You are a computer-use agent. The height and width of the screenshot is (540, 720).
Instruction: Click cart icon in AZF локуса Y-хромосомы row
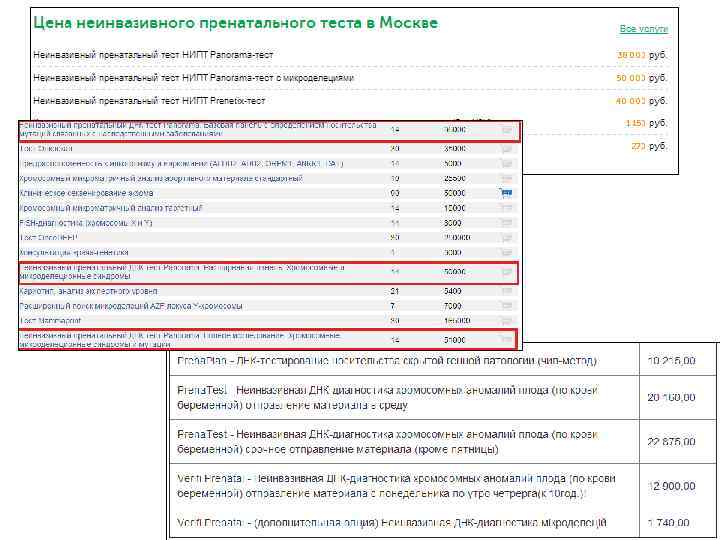(x=506, y=306)
